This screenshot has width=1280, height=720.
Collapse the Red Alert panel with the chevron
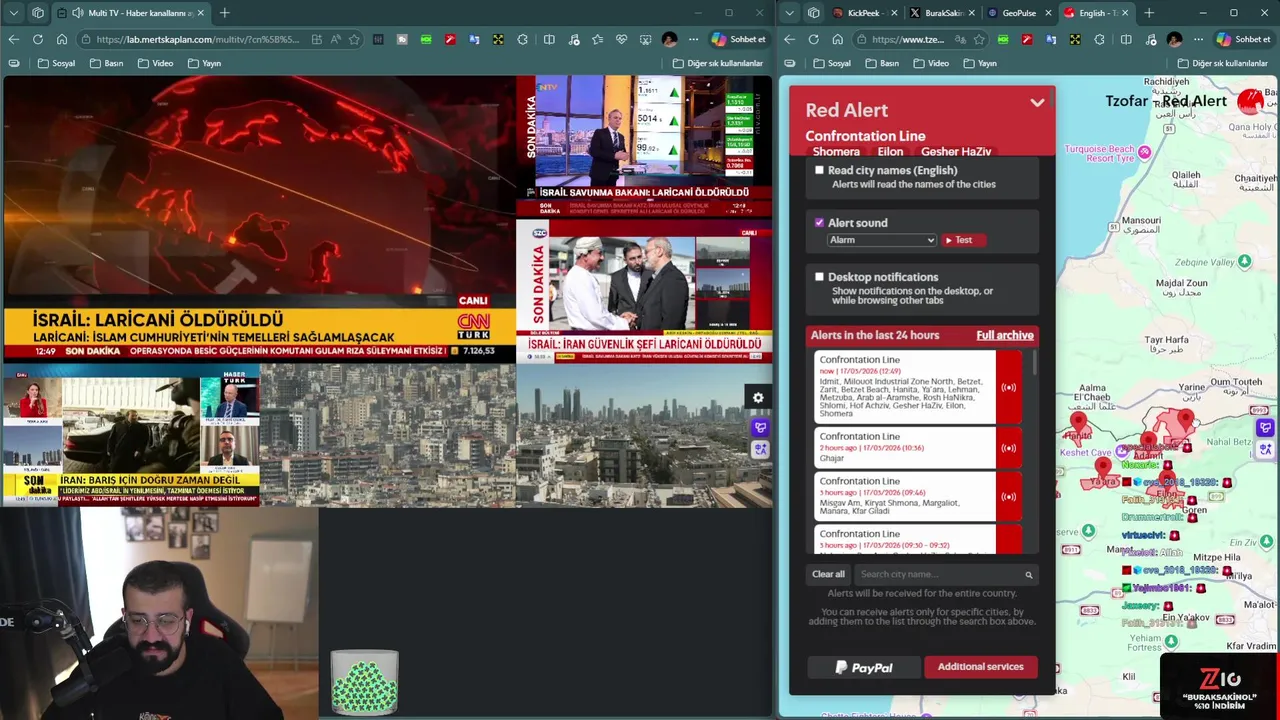pyautogui.click(x=1037, y=103)
